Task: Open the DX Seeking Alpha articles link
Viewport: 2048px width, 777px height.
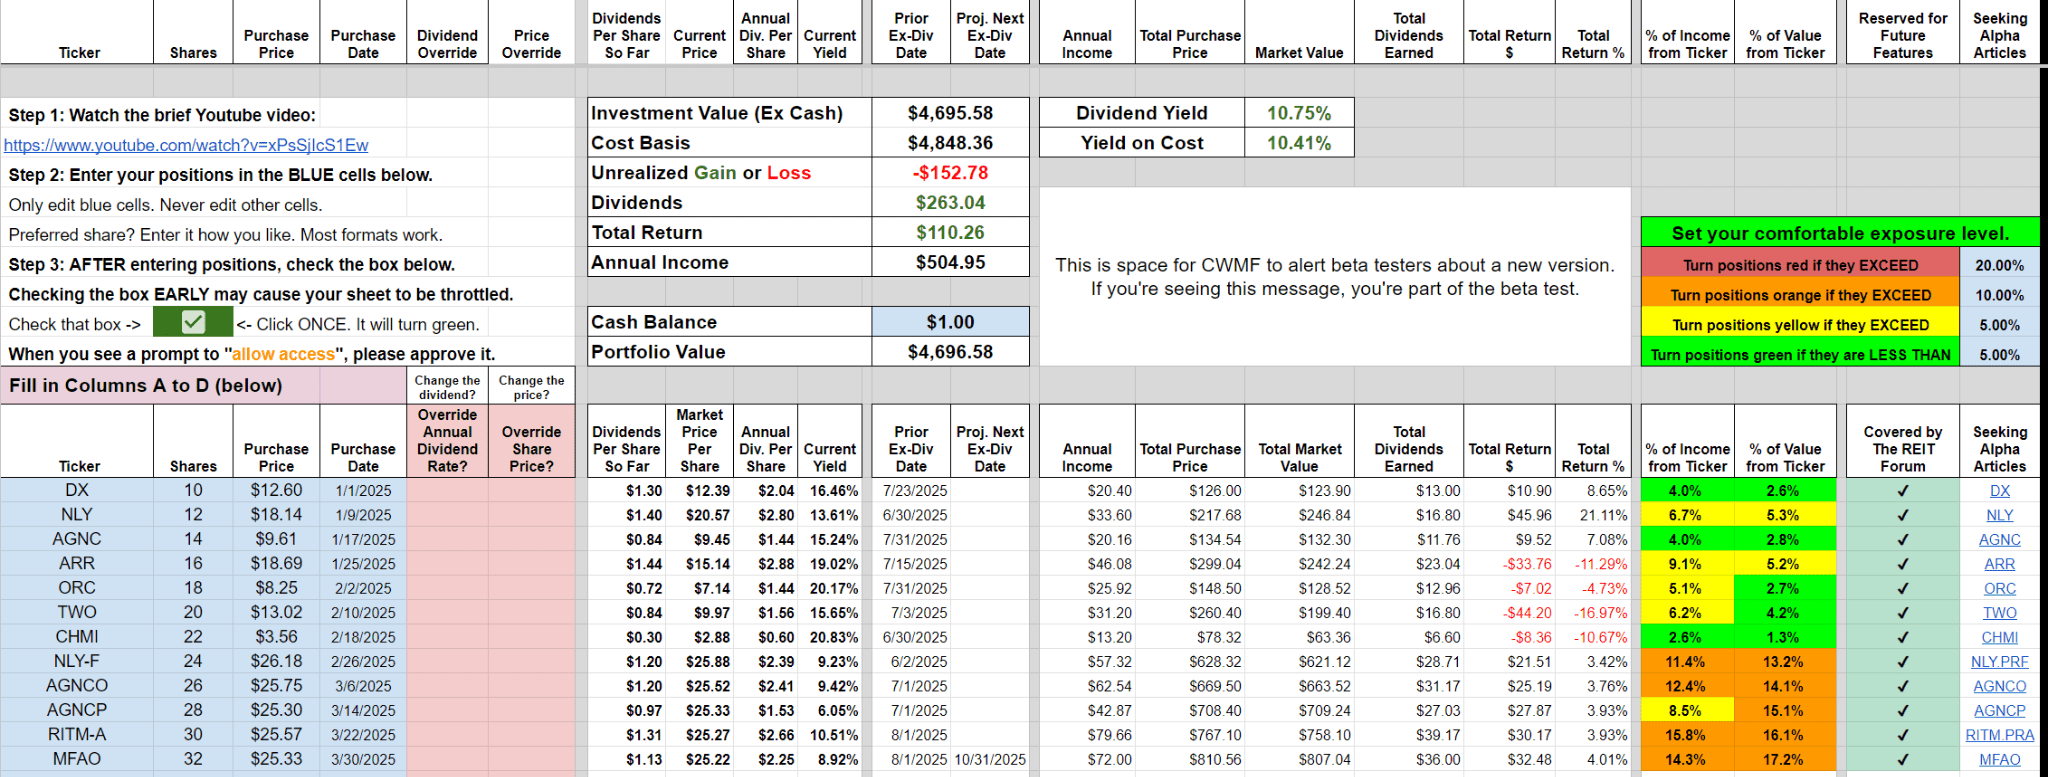Action: (1999, 491)
